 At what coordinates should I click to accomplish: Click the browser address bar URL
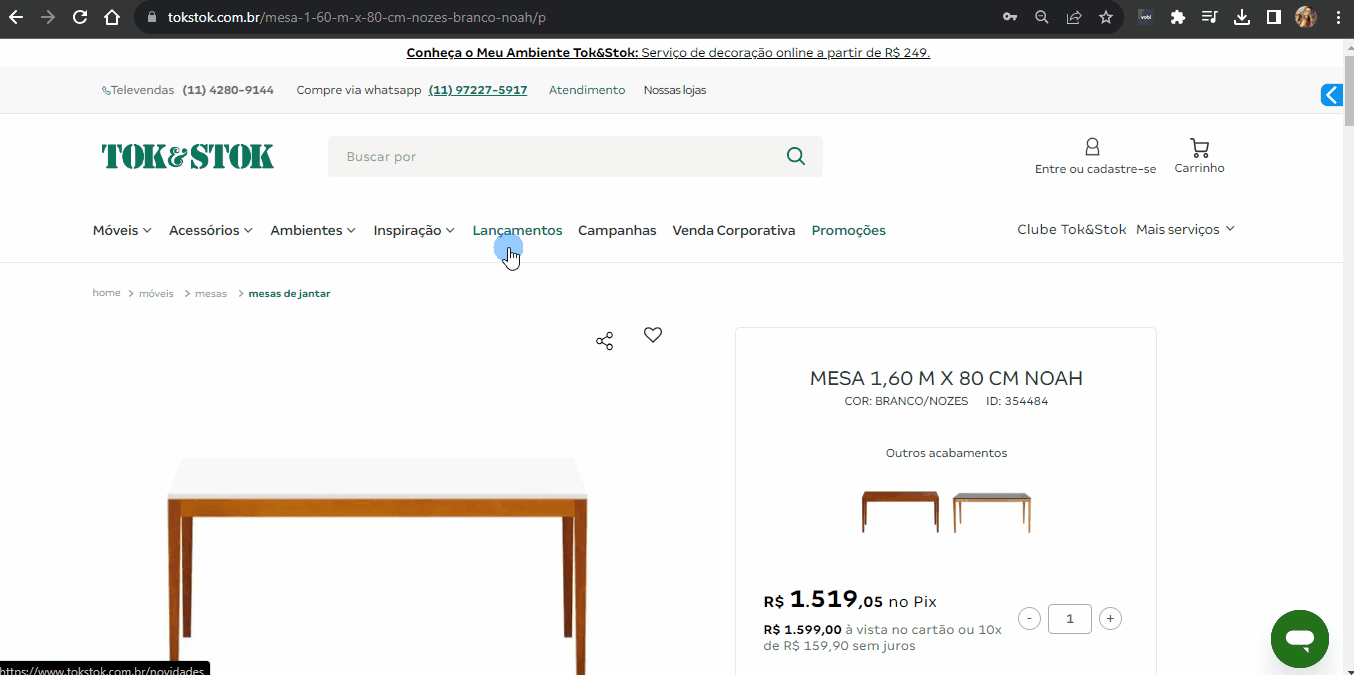[356, 18]
